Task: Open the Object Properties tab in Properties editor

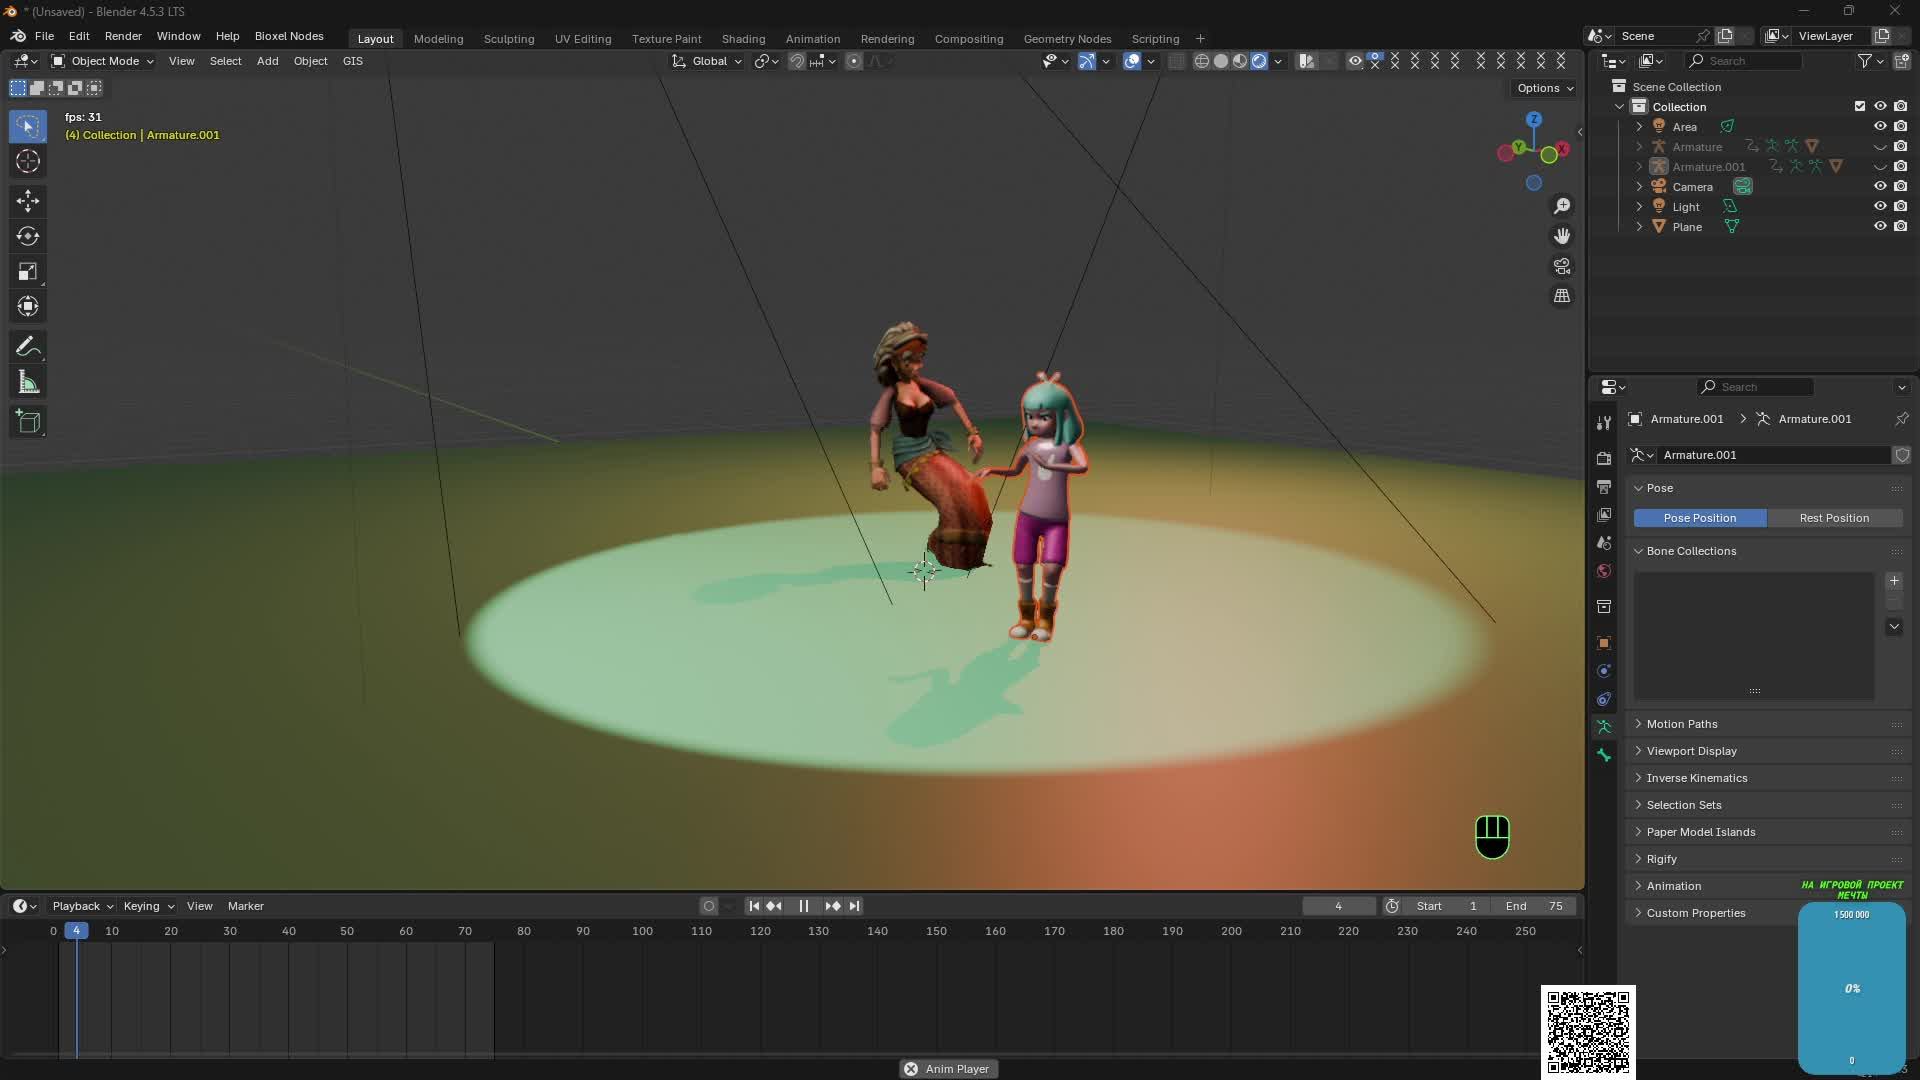Action: pos(1604,642)
